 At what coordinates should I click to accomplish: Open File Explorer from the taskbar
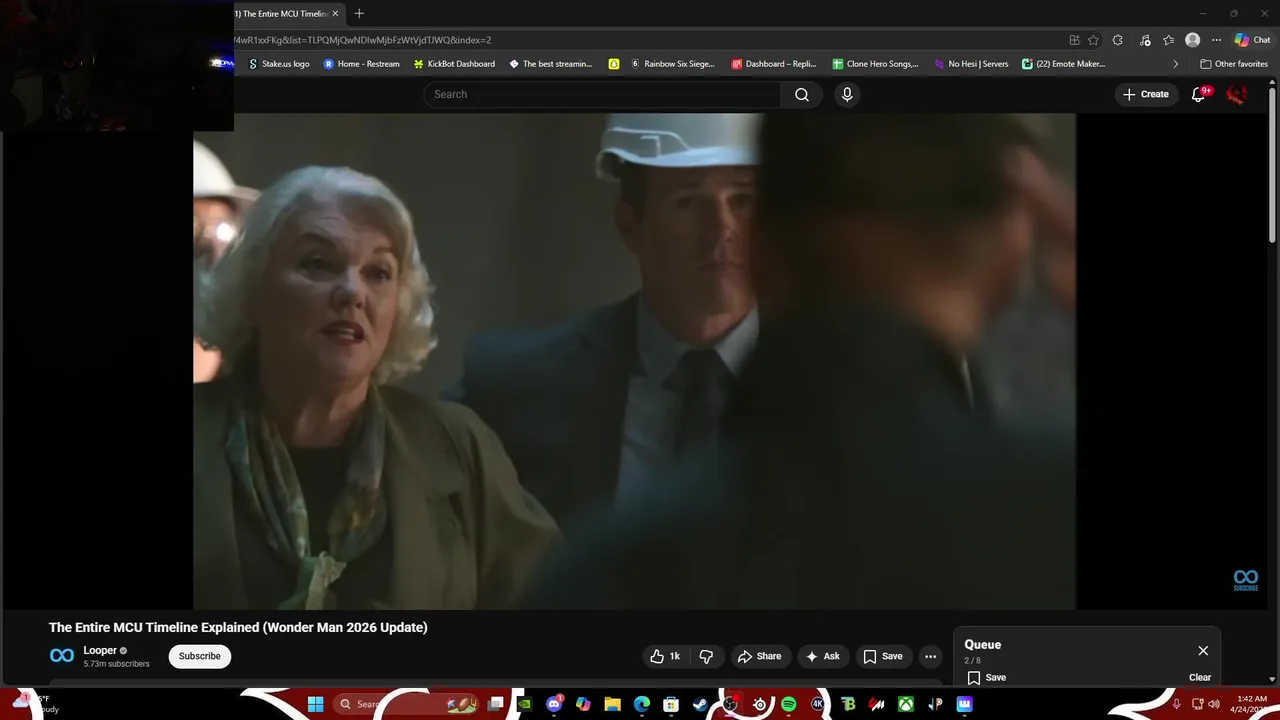(x=612, y=704)
